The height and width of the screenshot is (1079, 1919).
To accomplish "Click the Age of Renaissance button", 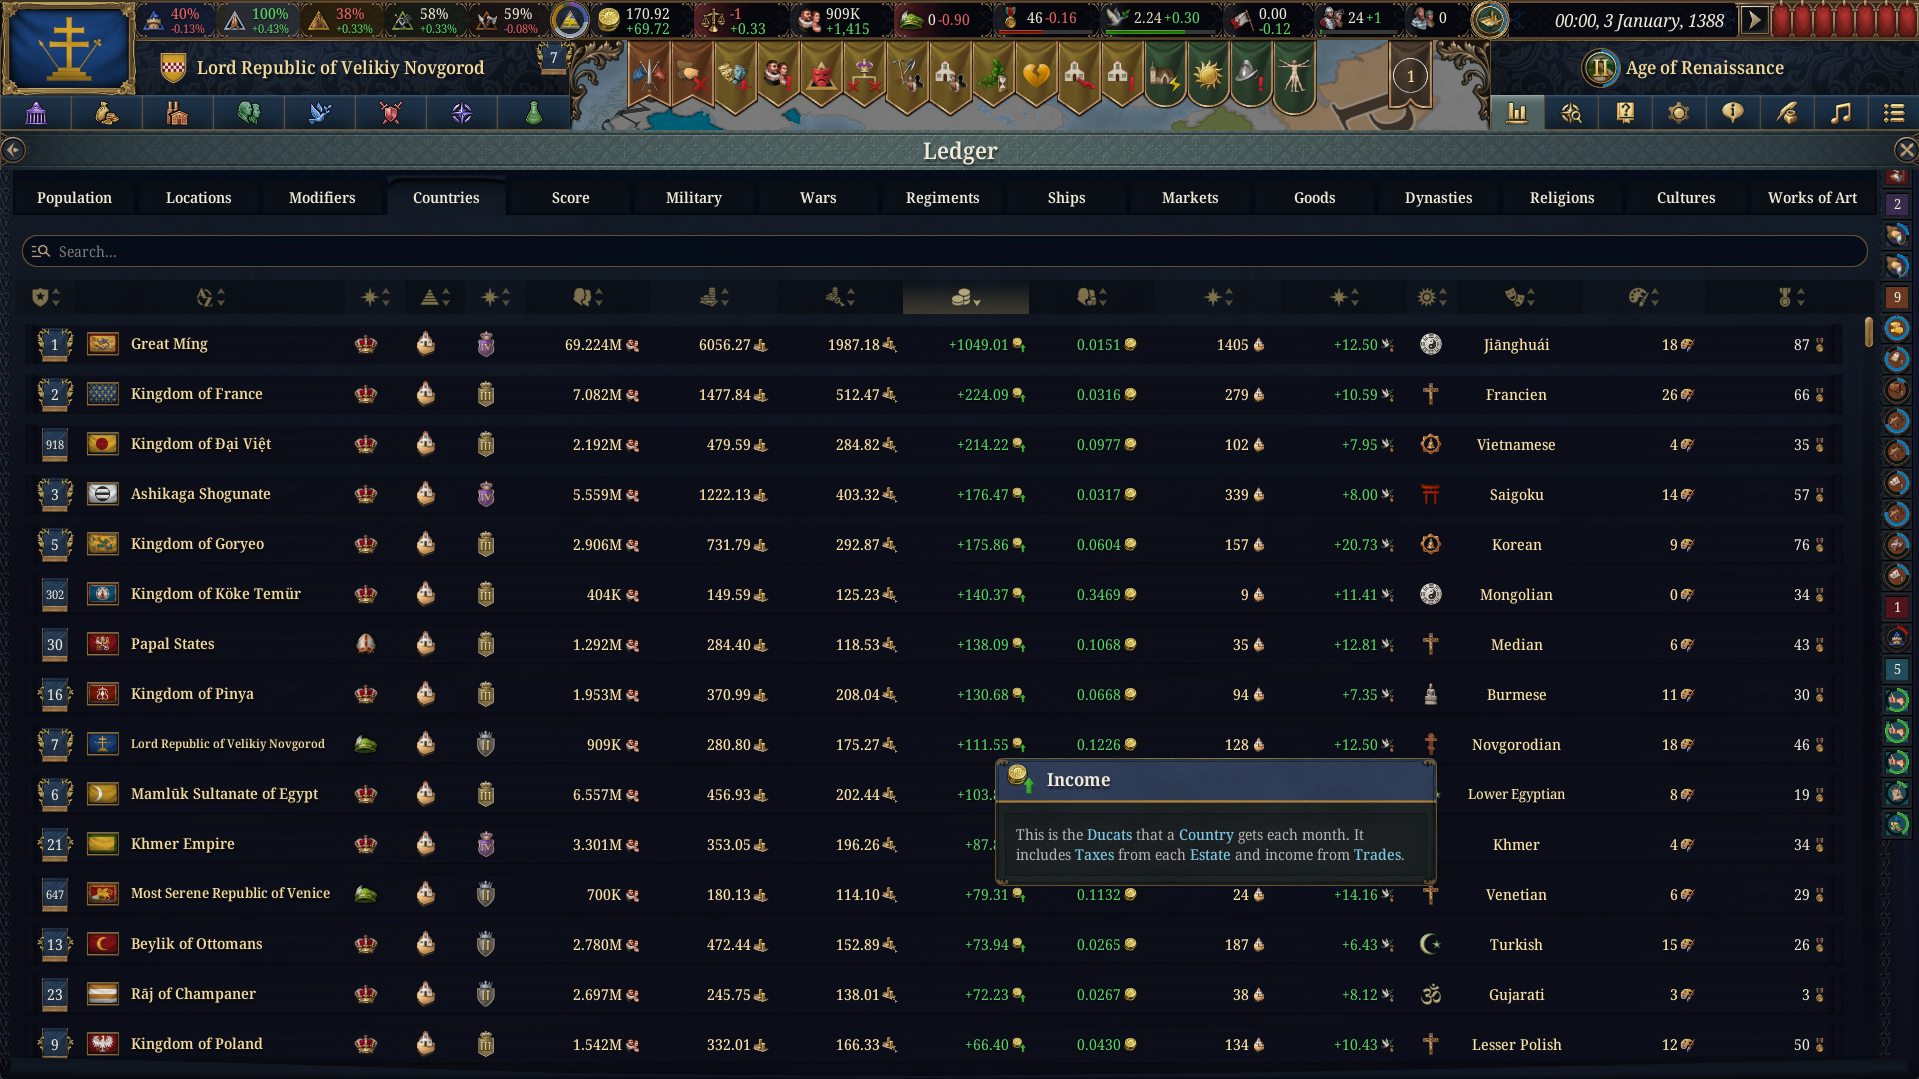I will pos(1685,68).
